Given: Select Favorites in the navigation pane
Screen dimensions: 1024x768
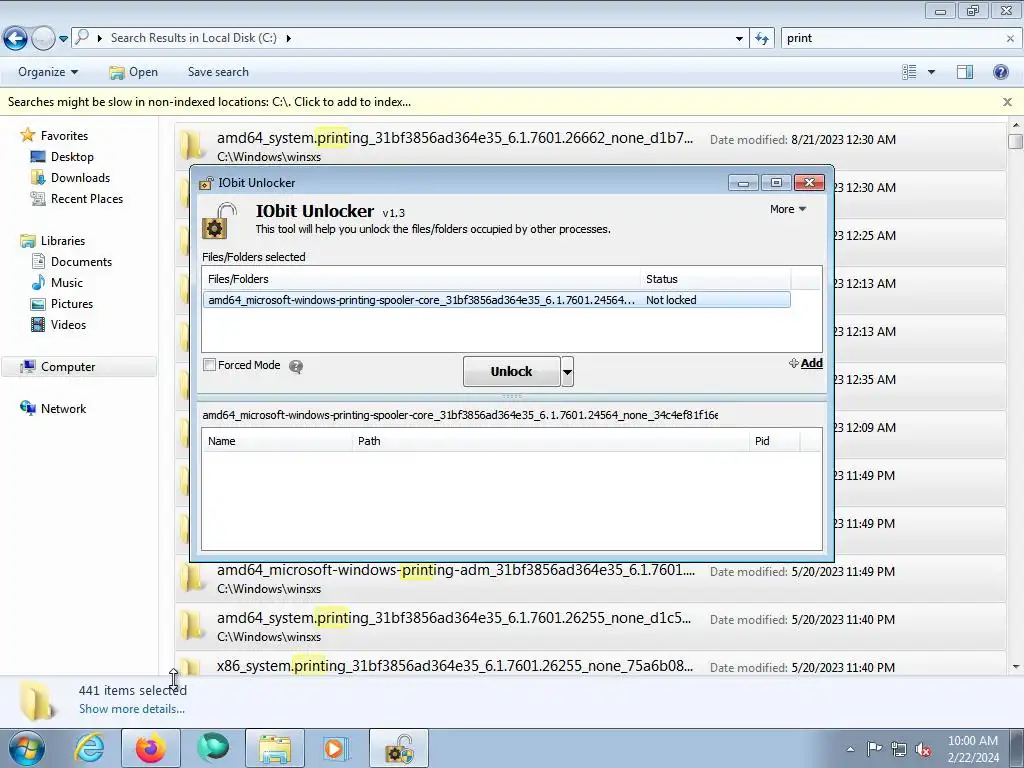Looking at the screenshot, I should click(x=64, y=136).
